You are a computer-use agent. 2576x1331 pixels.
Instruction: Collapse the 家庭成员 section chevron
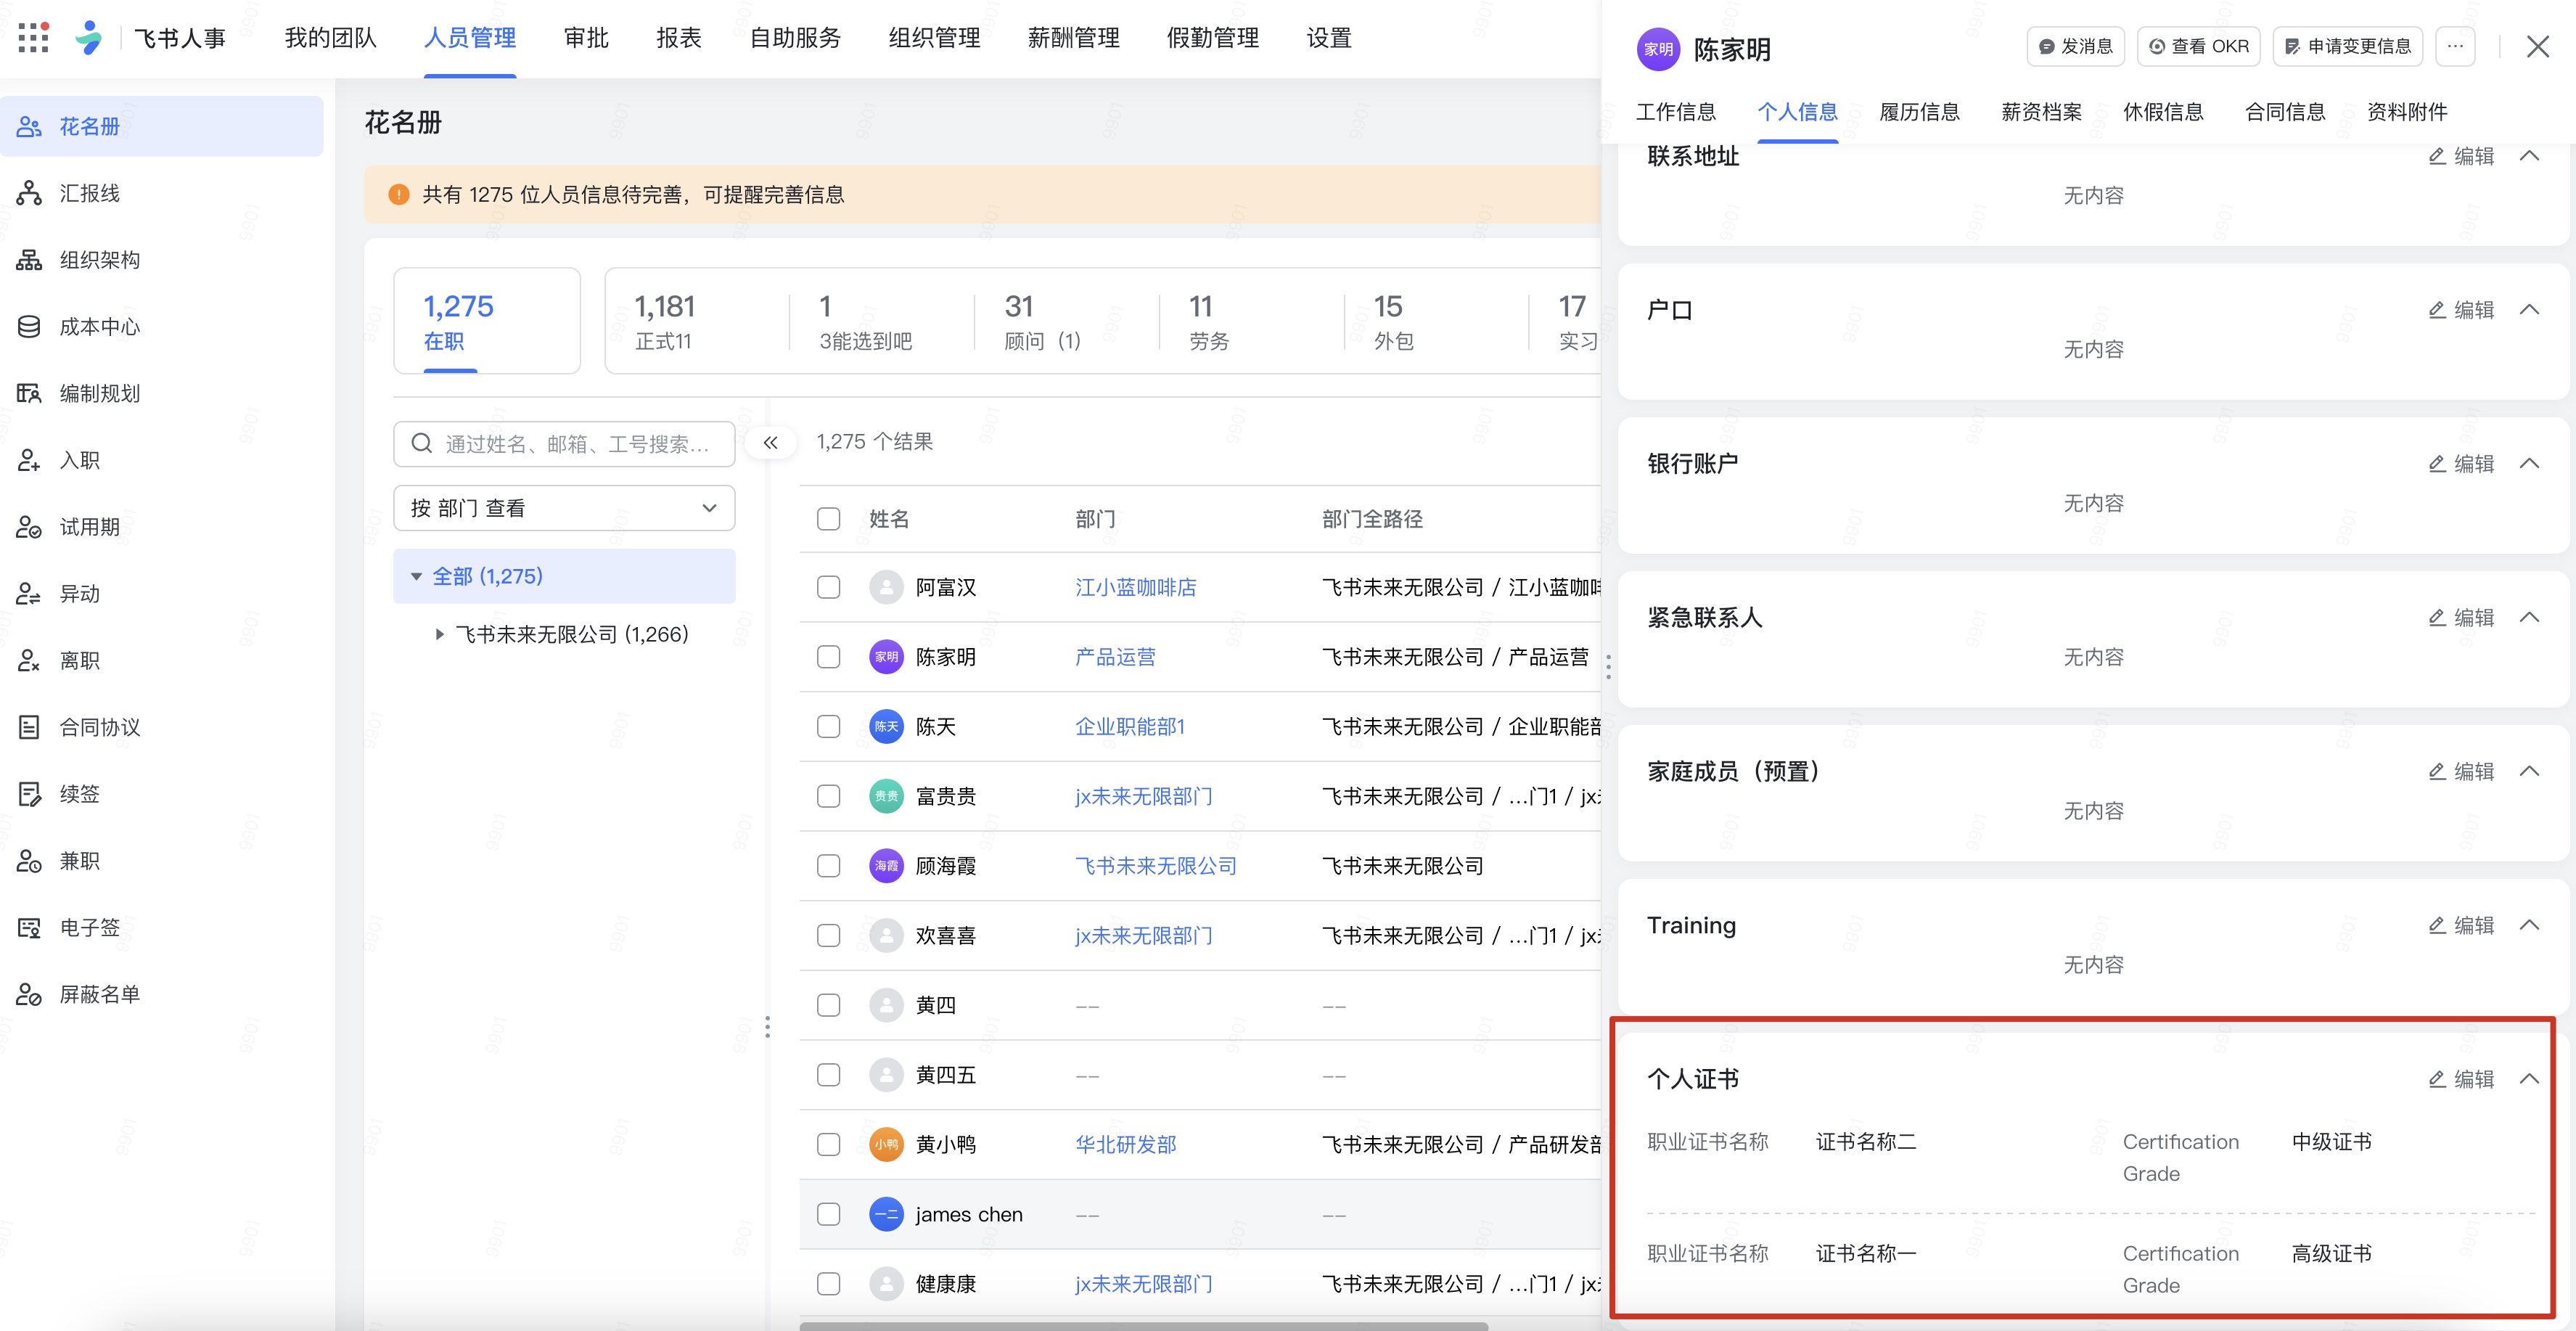pyautogui.click(x=2529, y=772)
